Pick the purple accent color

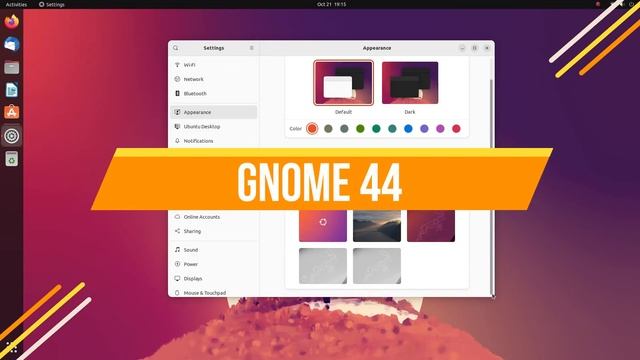click(x=424, y=129)
